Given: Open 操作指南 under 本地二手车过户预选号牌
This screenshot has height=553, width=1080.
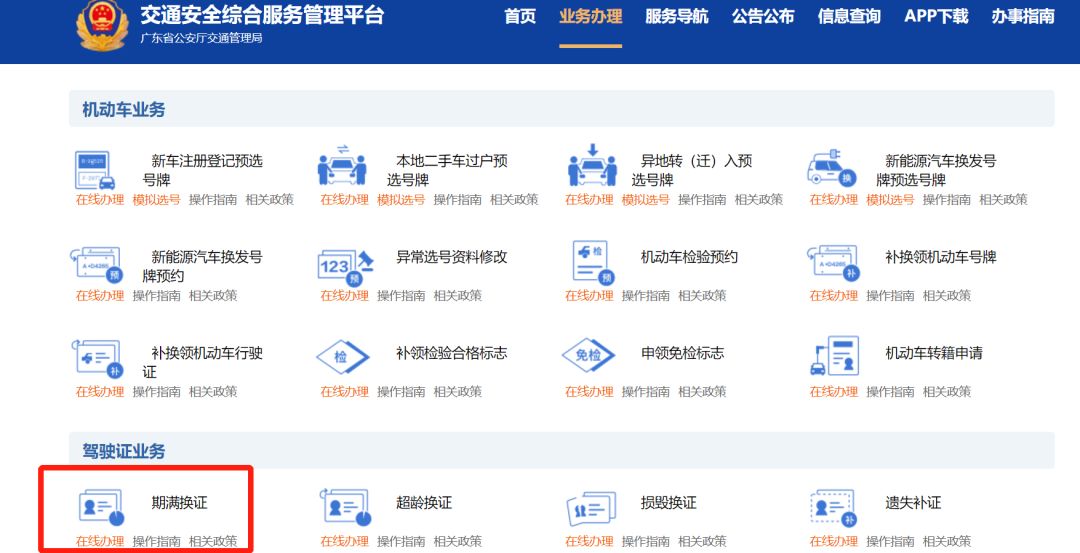Looking at the screenshot, I should pos(457,200).
